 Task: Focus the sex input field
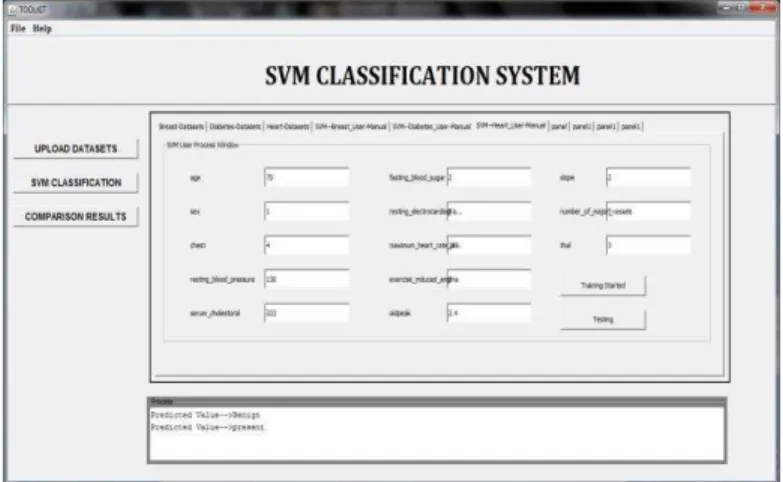tap(307, 211)
